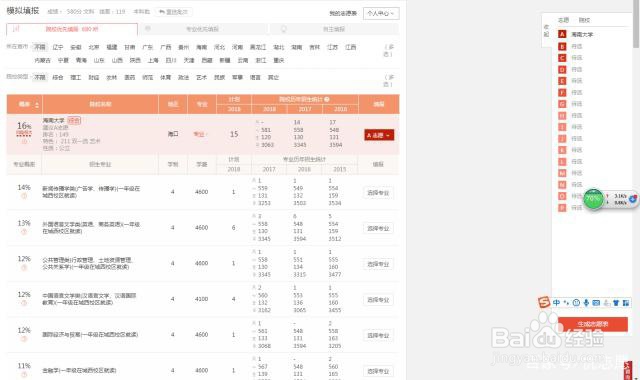Filter by province 上海
Screen dimensions: 640x380
(x=153, y=60)
